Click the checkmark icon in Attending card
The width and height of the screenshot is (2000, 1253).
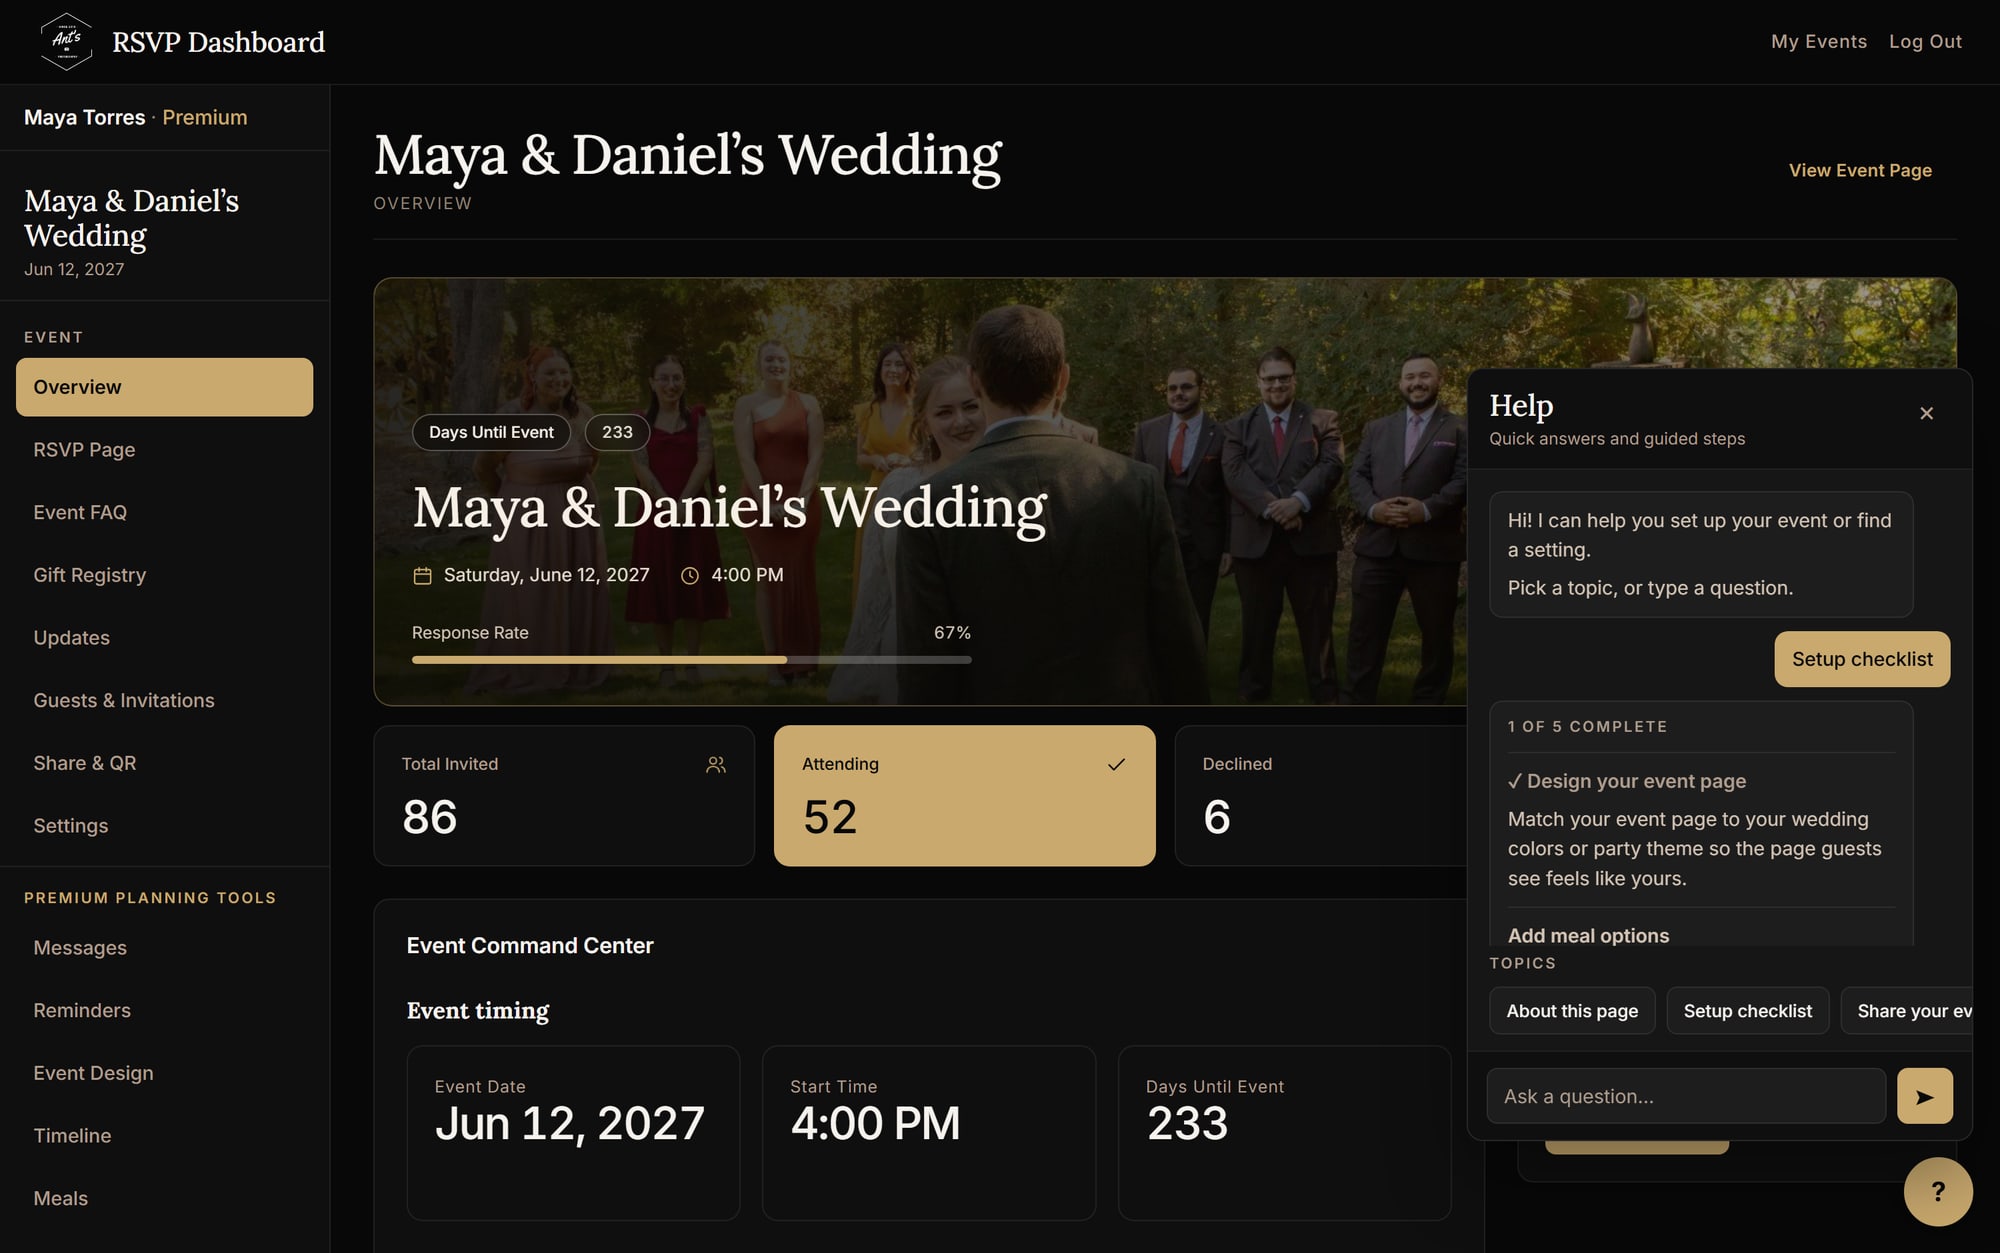(x=1116, y=764)
